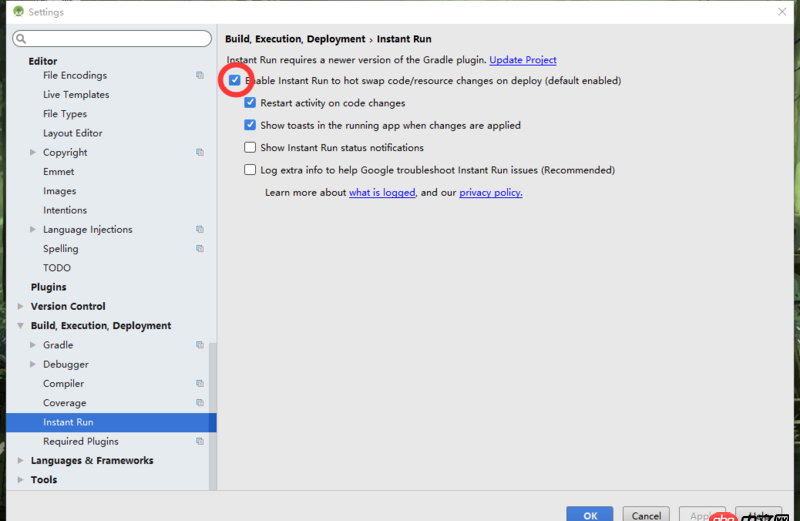Click the Editor section heading
800x521 pixels.
(43, 61)
